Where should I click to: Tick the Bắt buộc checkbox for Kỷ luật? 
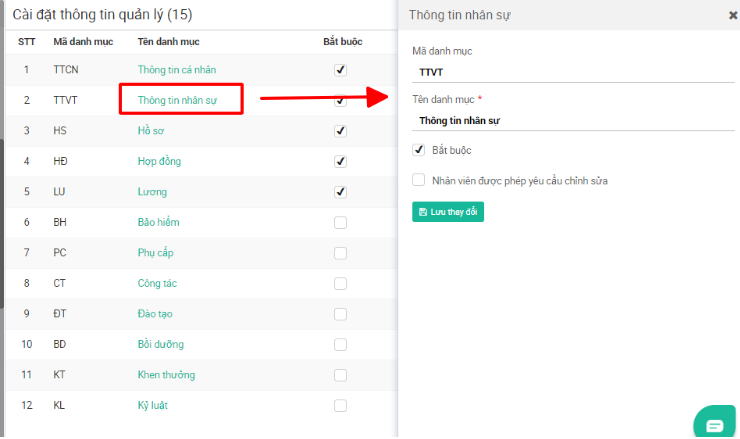(x=340, y=405)
